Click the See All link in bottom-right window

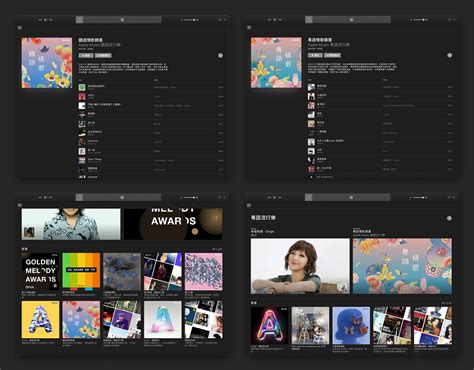coord(447,303)
